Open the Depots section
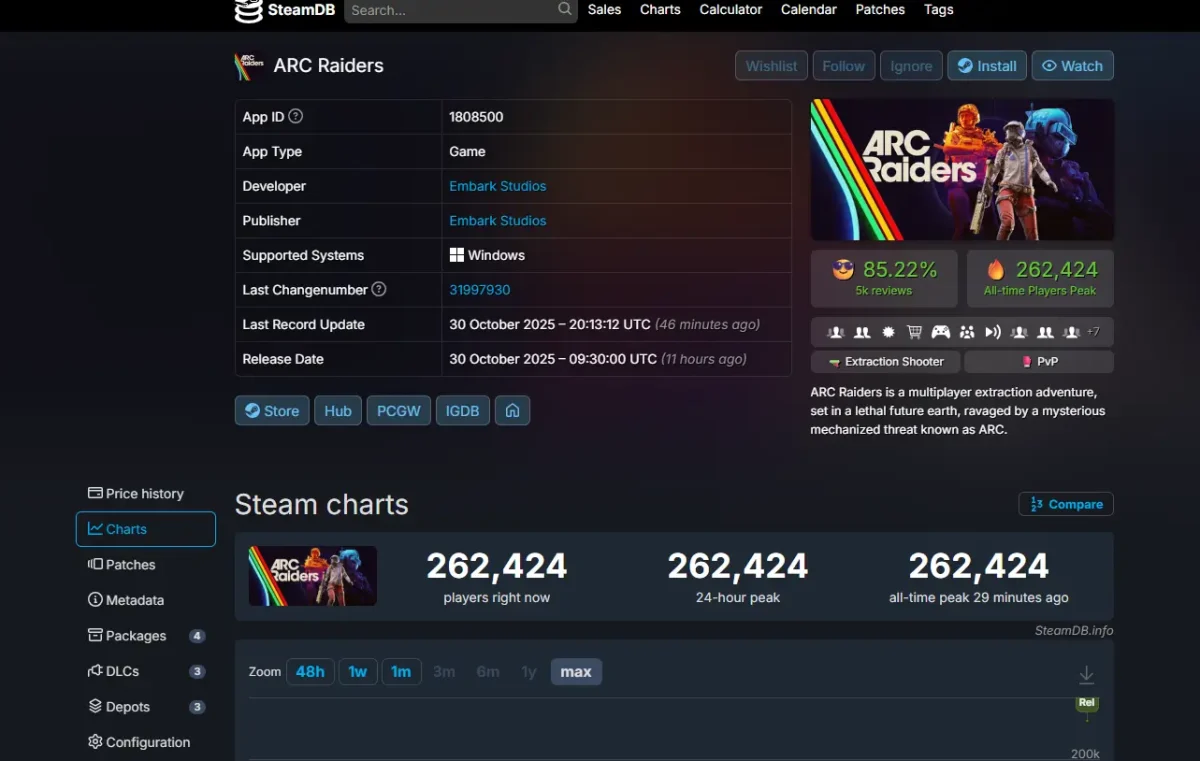Viewport: 1200px width, 761px height. pos(126,706)
